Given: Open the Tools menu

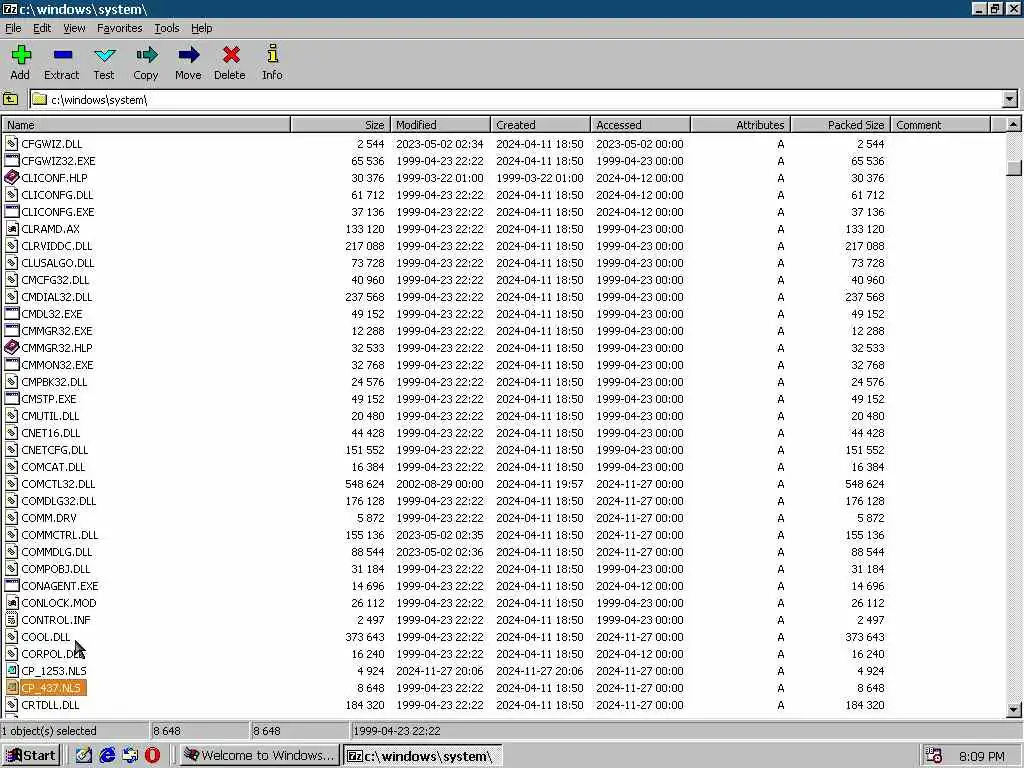Looking at the screenshot, I should (167, 28).
